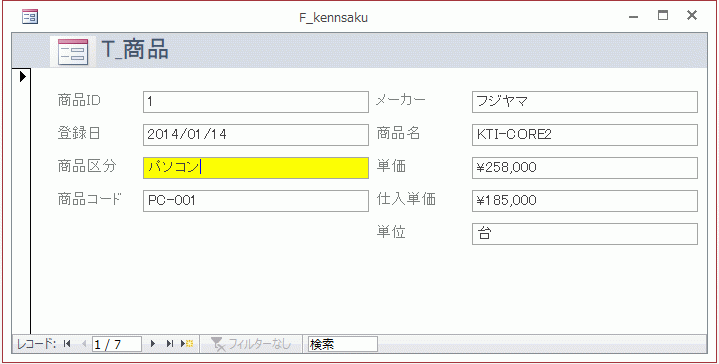Click the メーカー label
719x364 pixels.
(x=401, y=100)
